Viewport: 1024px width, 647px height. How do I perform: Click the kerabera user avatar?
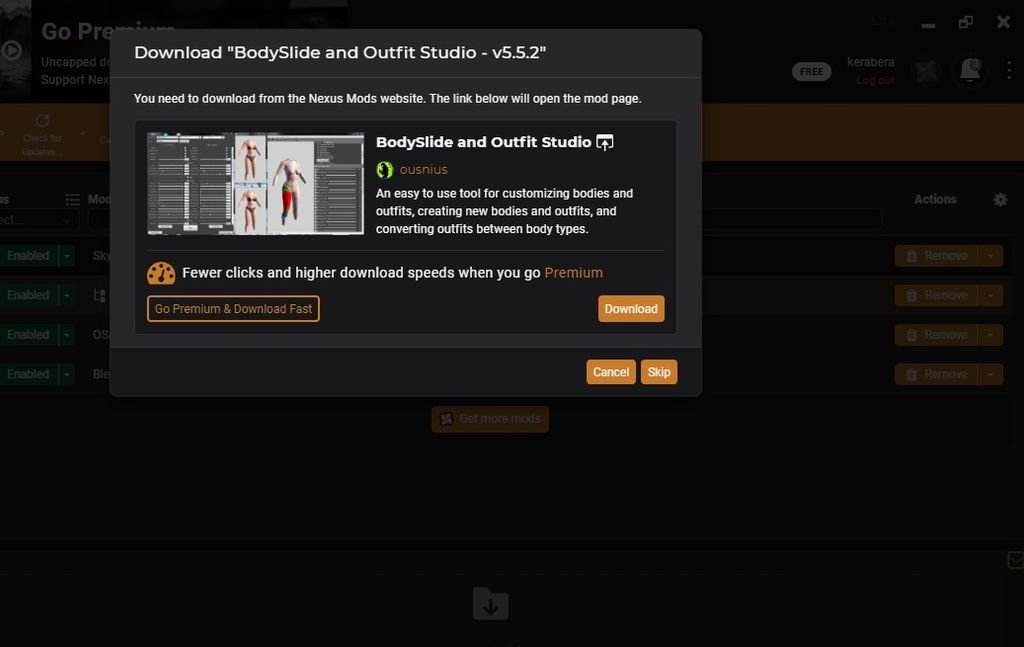pos(926,71)
